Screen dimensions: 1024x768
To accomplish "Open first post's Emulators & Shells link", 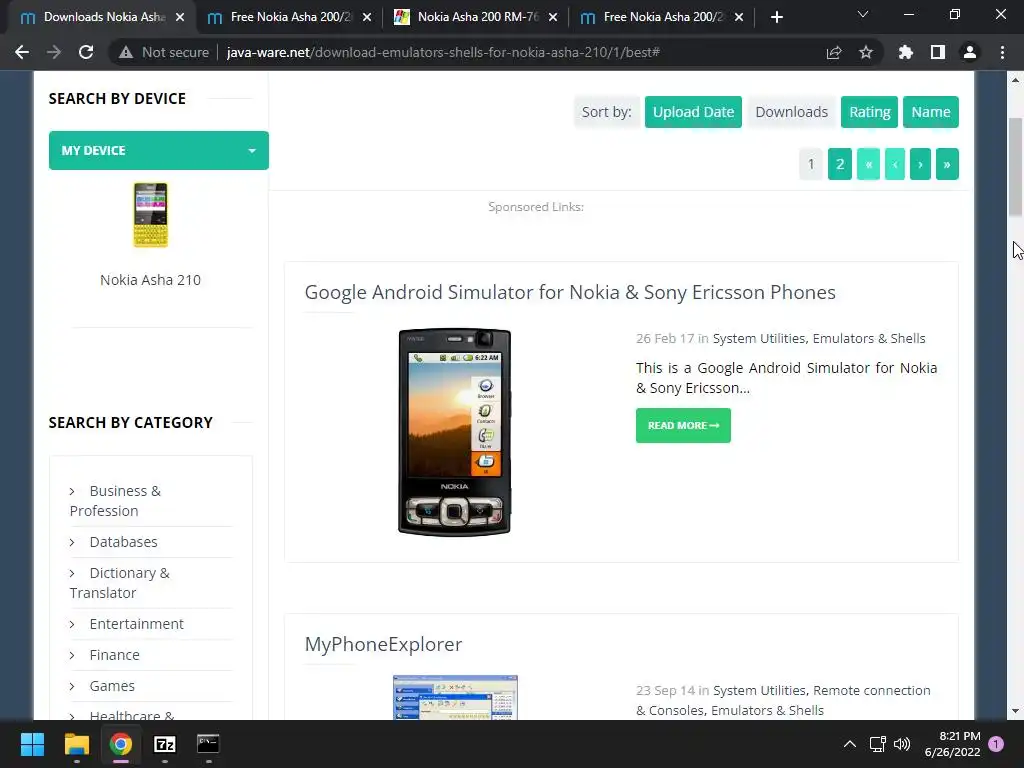I will (869, 338).
